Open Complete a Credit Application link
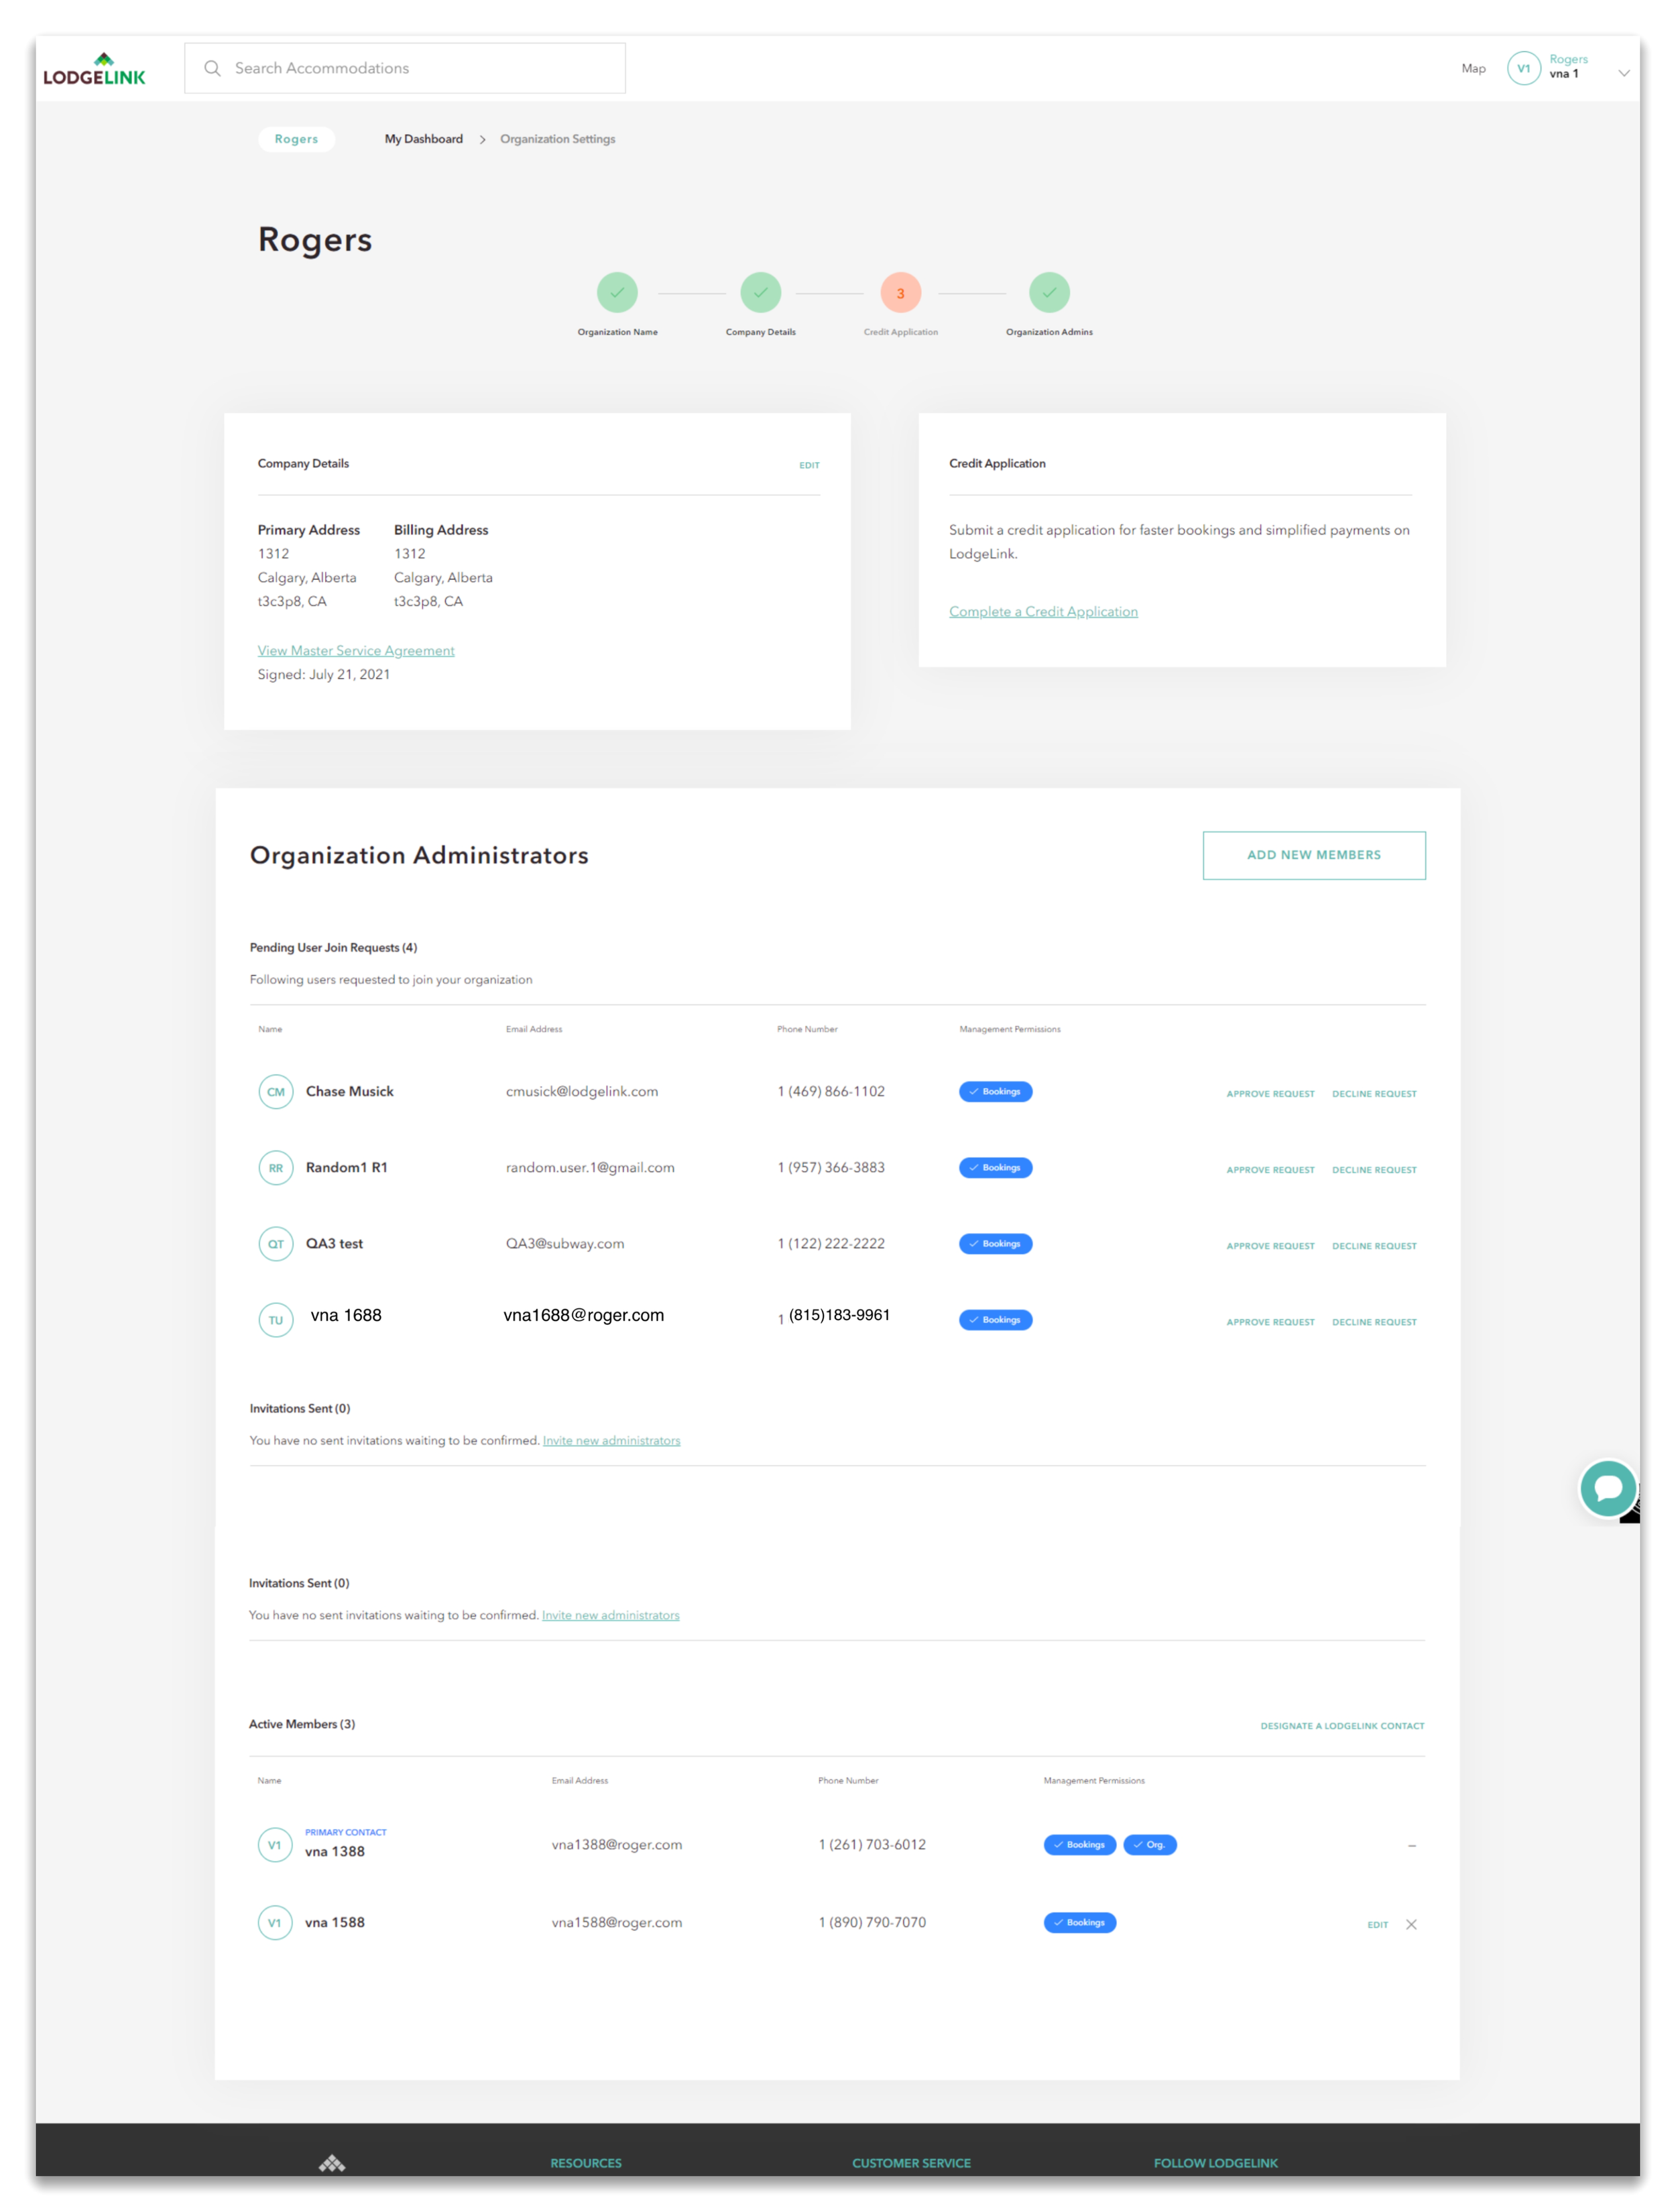This screenshot has height=2212, width=1676. (1043, 612)
